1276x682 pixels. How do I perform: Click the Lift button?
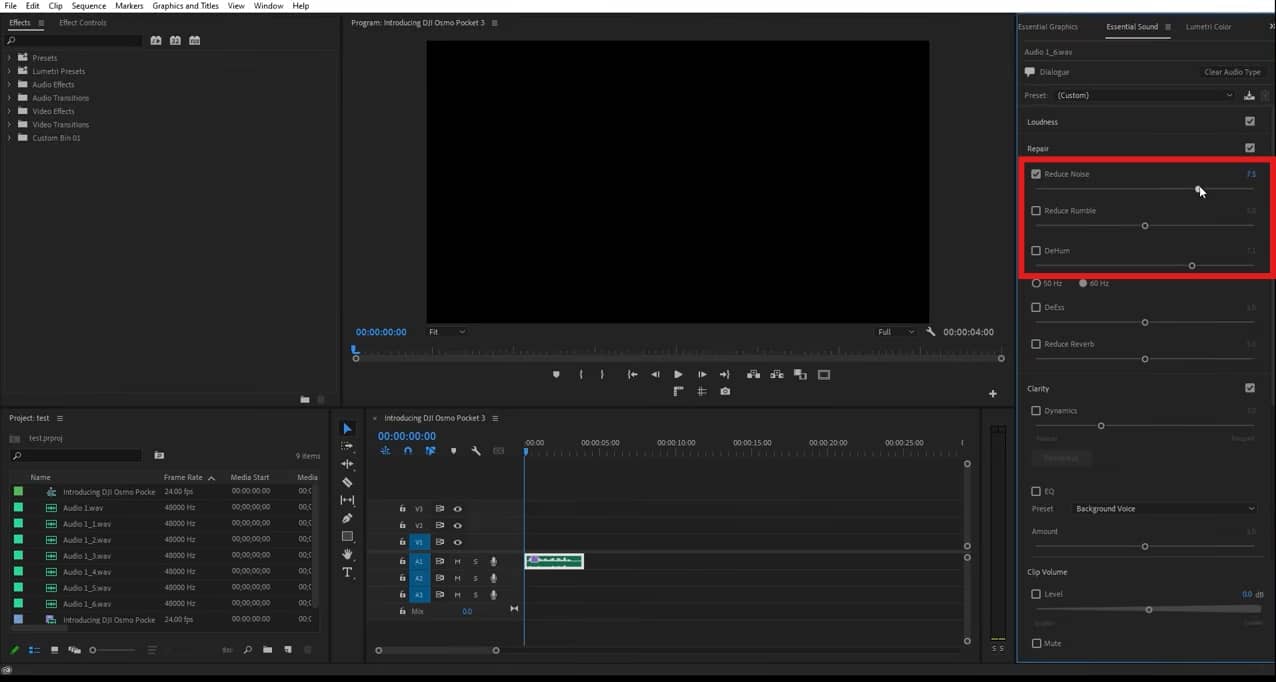(x=753, y=375)
